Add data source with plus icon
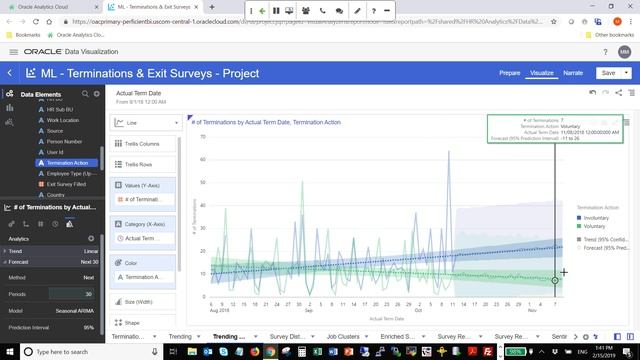640x360 pixels. point(97,94)
